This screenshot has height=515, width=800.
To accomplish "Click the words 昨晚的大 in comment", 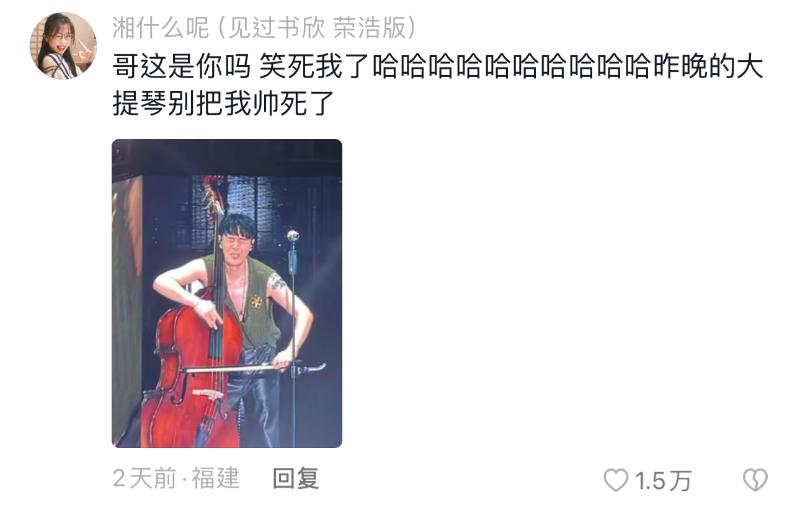I will [708, 67].
